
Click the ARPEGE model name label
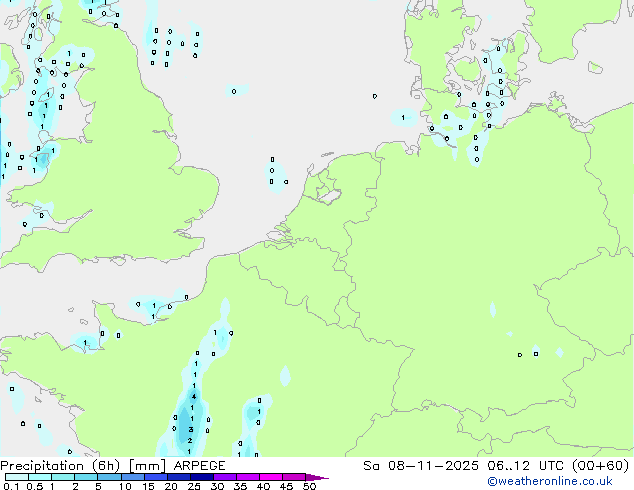pyautogui.click(x=199, y=465)
